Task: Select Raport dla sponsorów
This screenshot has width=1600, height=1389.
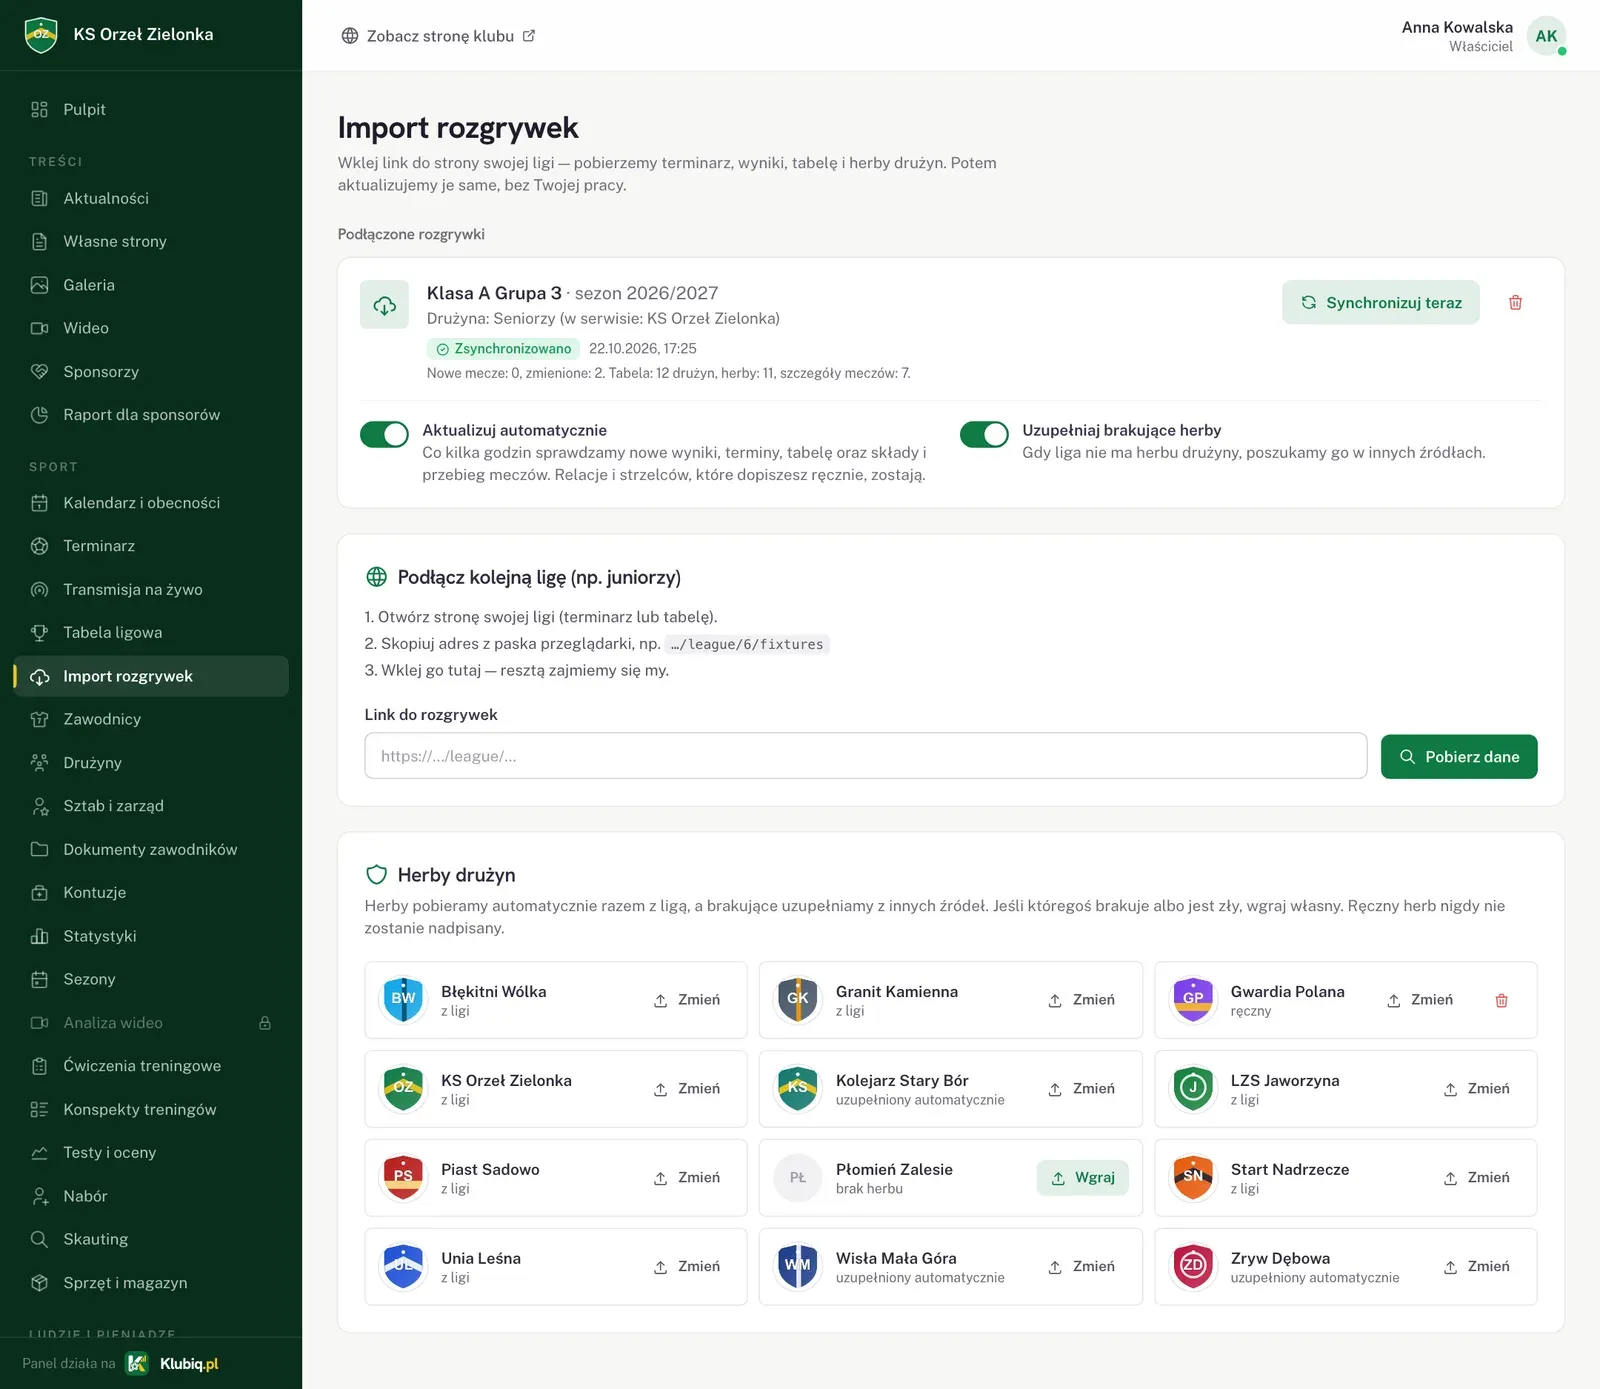Action: click(x=151, y=415)
